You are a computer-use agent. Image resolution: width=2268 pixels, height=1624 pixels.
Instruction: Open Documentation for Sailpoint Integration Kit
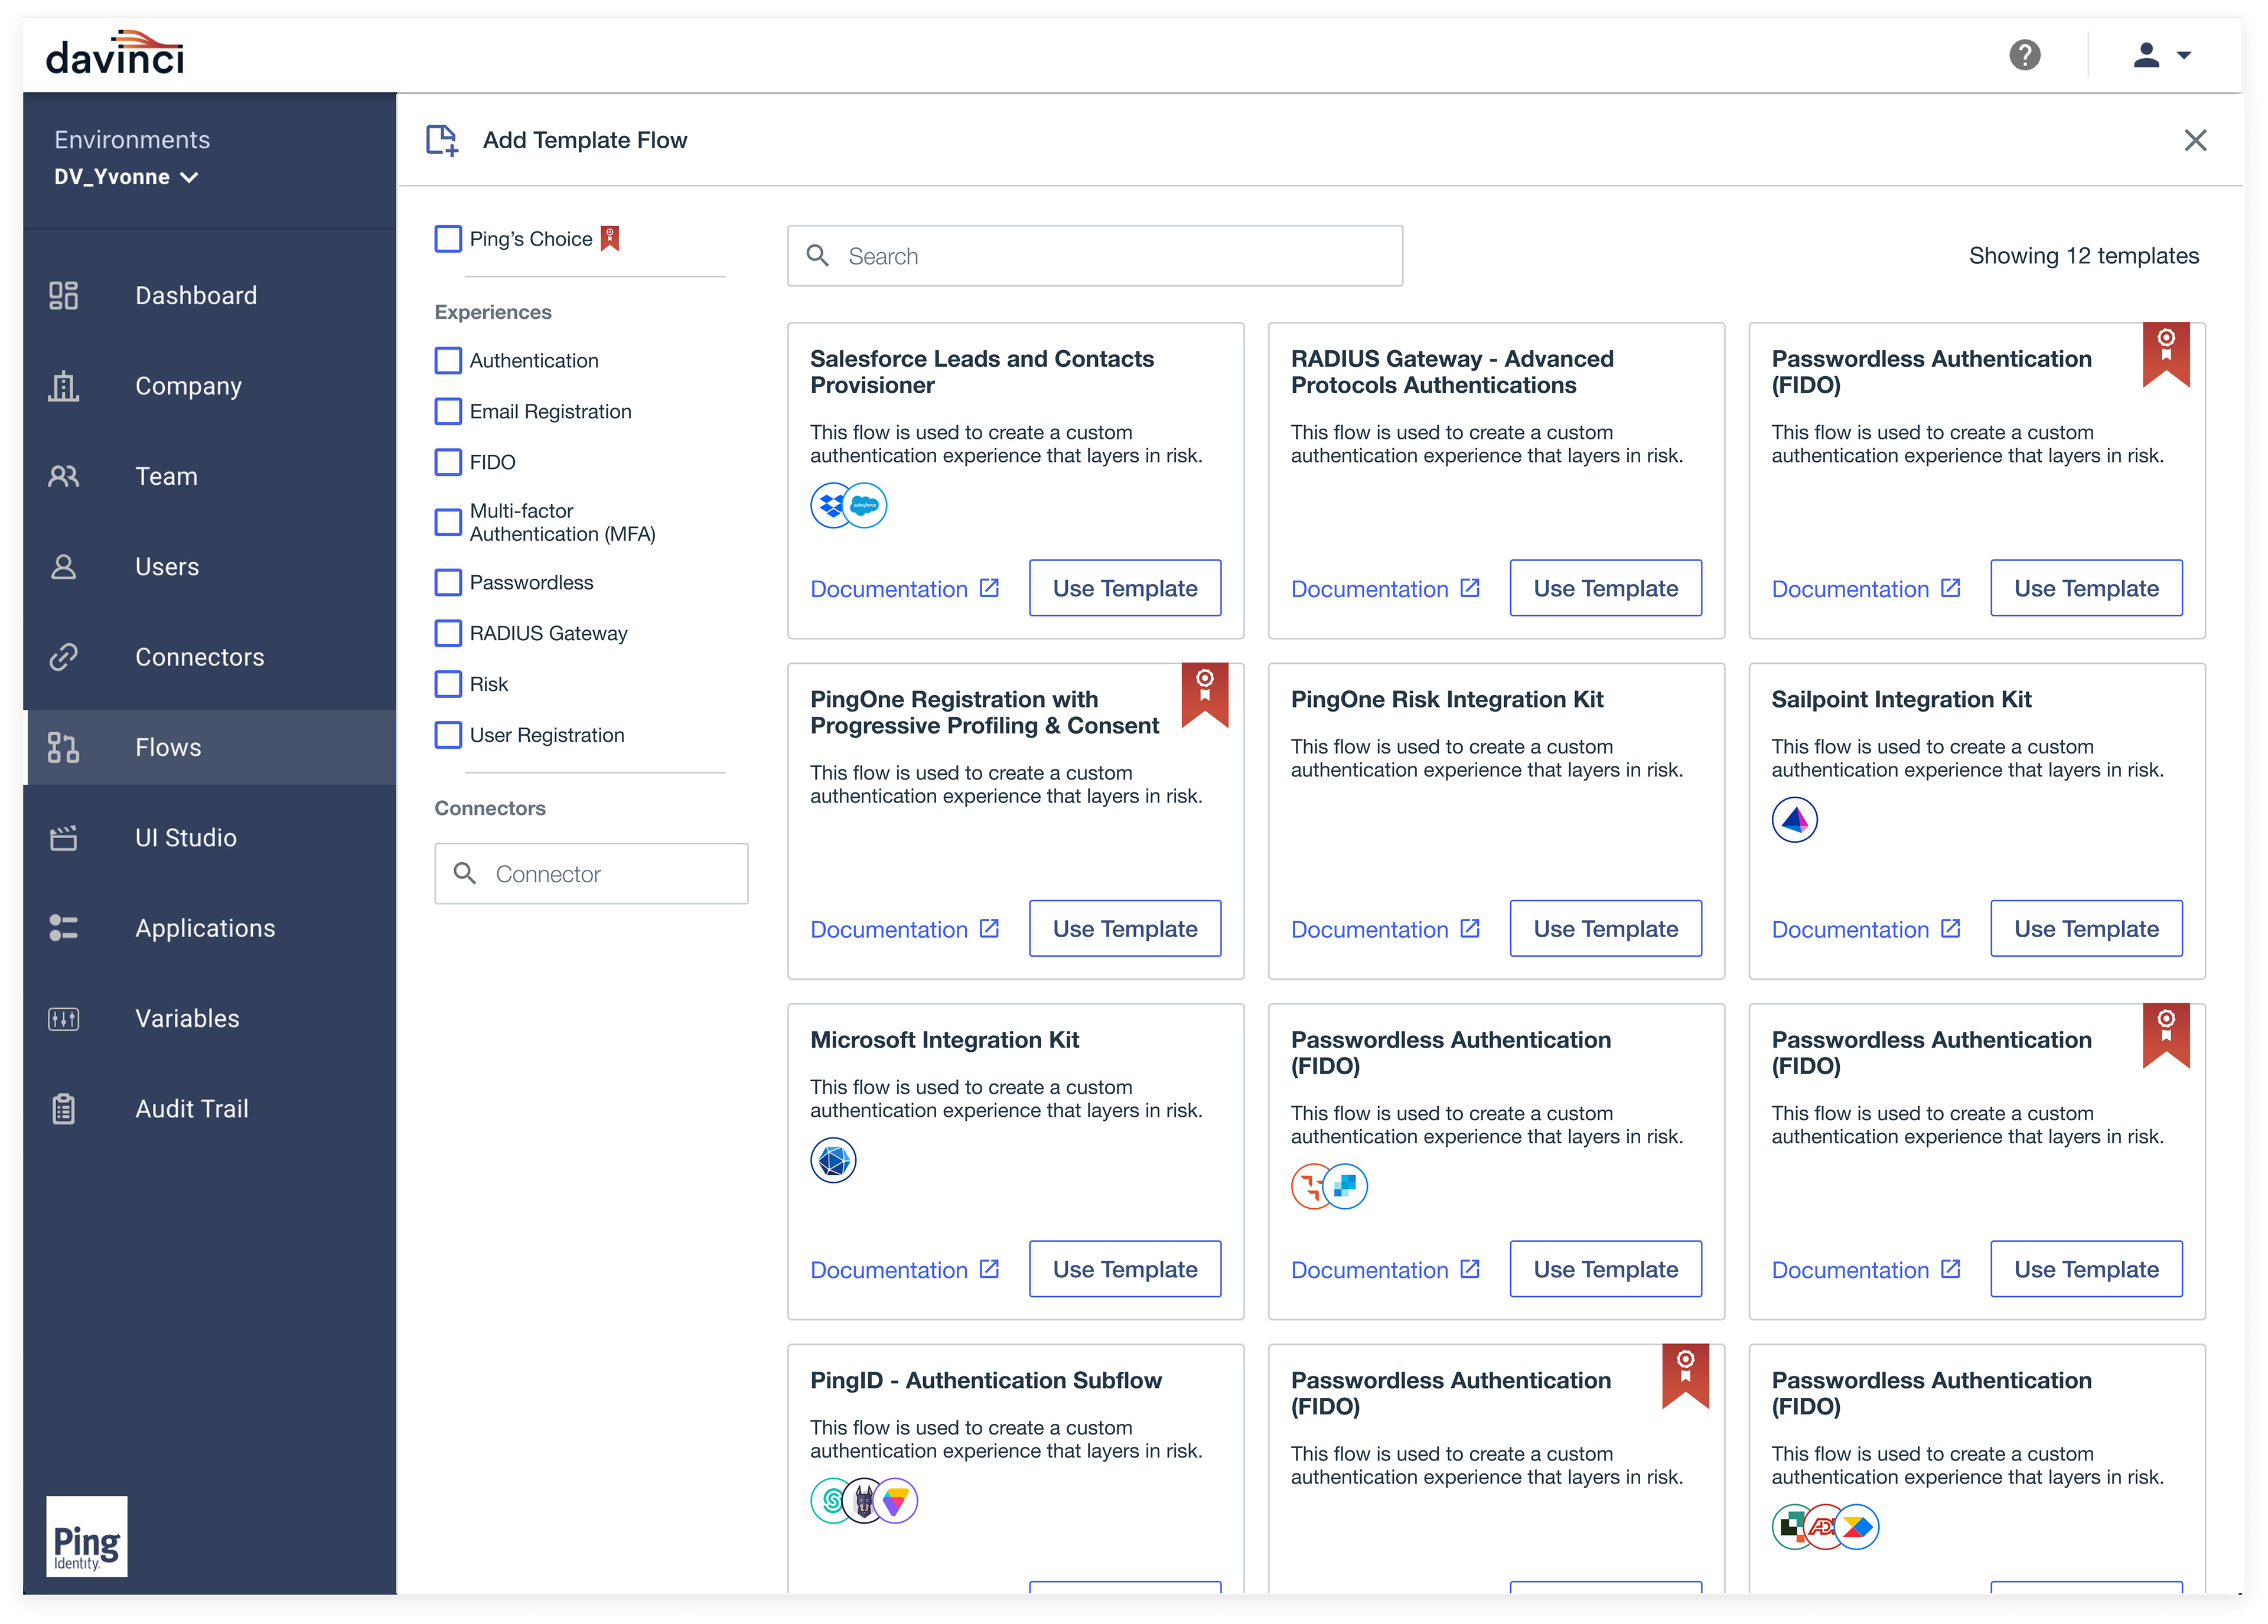[x=1866, y=930]
